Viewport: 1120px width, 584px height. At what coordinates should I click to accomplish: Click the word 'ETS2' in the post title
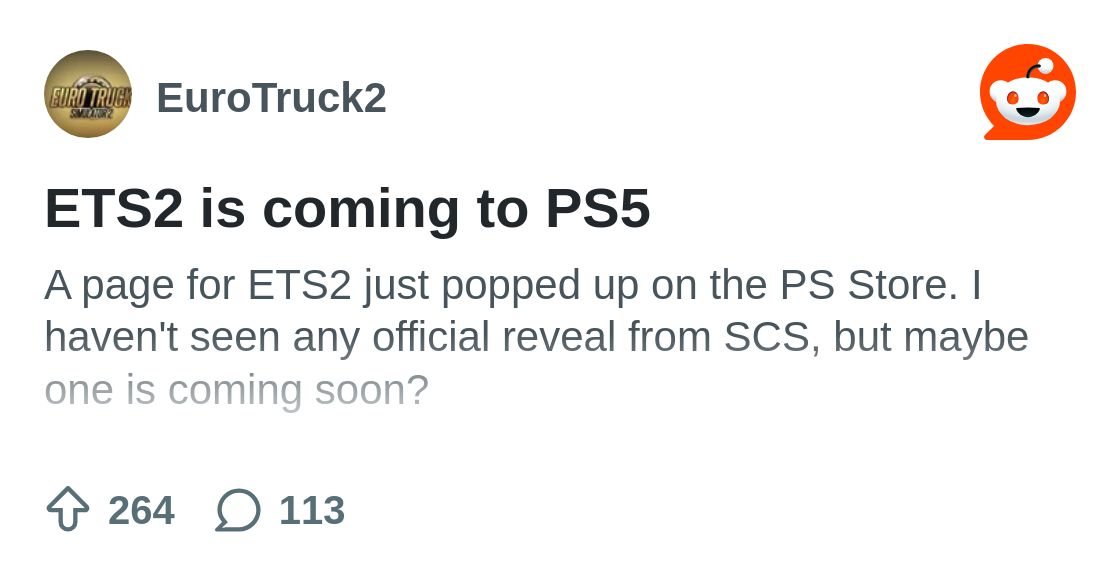(x=114, y=209)
